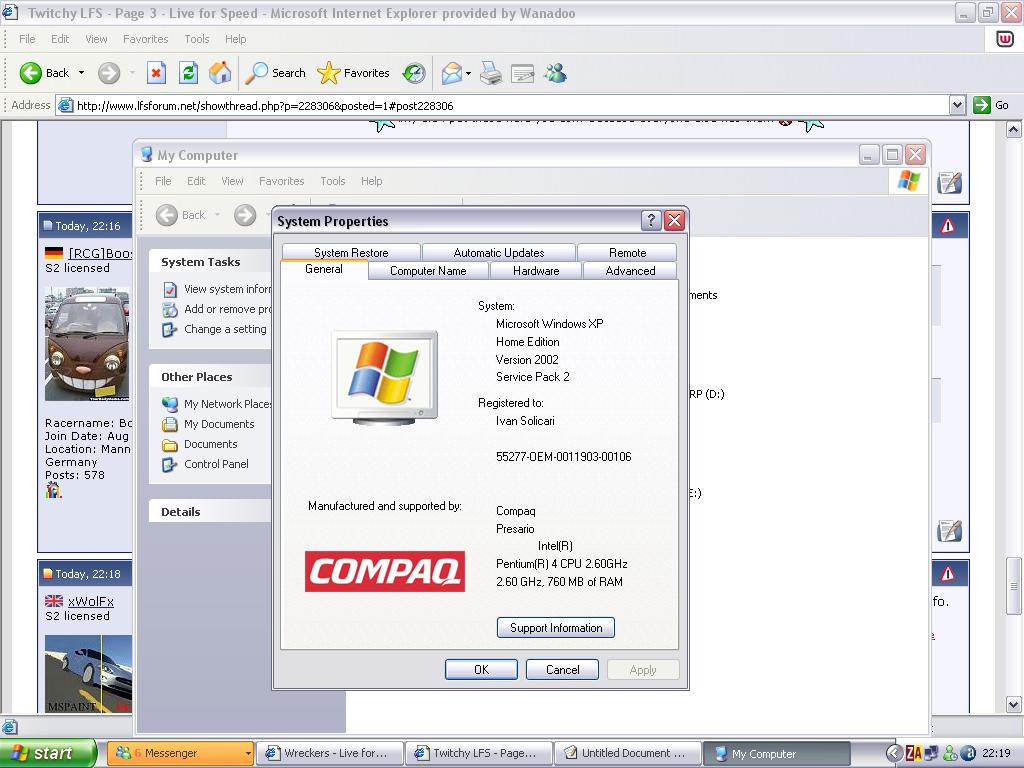The image size is (1024, 768).
Task: Click the Windows Start button
Action: (48, 753)
